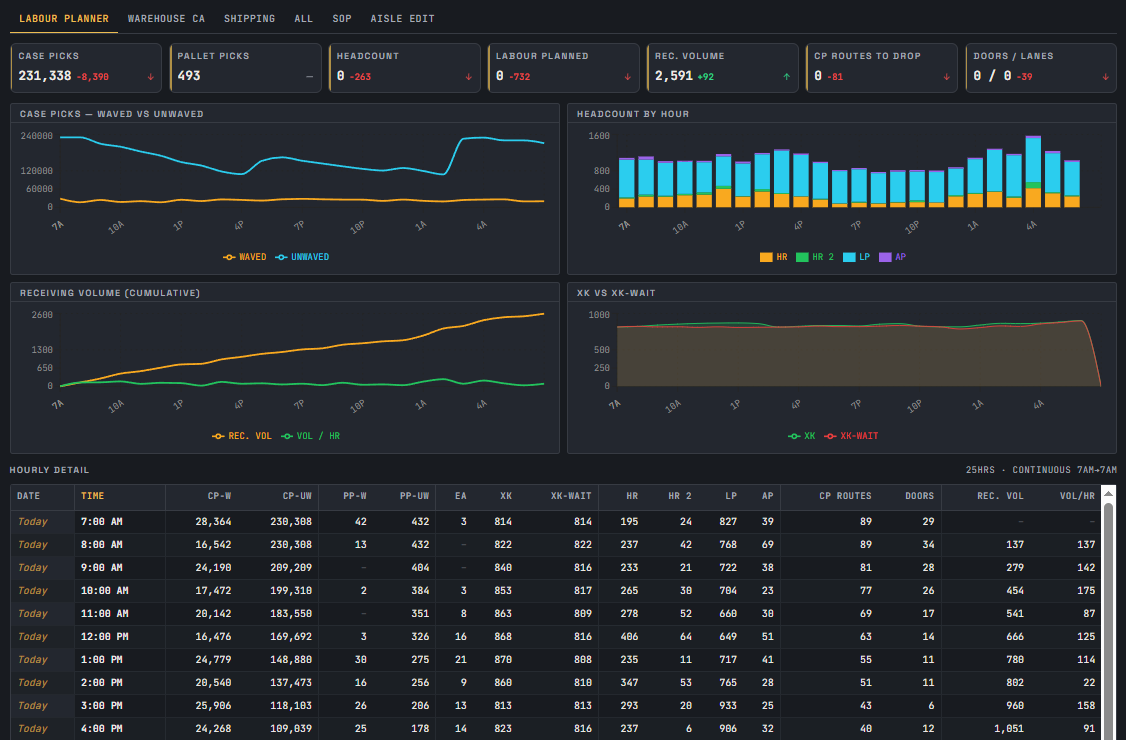1126x740 pixels.
Task: Click the Doors / Lanes delta -39
Action: point(1024,77)
